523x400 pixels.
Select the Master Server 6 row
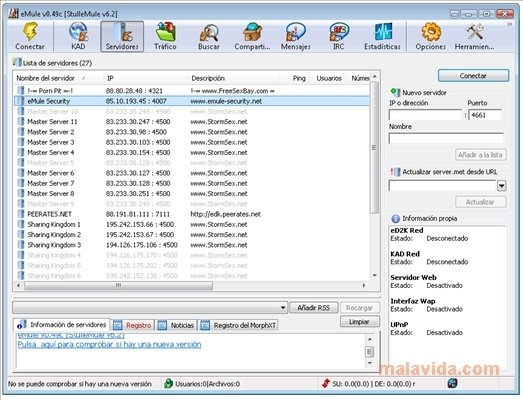tap(192, 173)
